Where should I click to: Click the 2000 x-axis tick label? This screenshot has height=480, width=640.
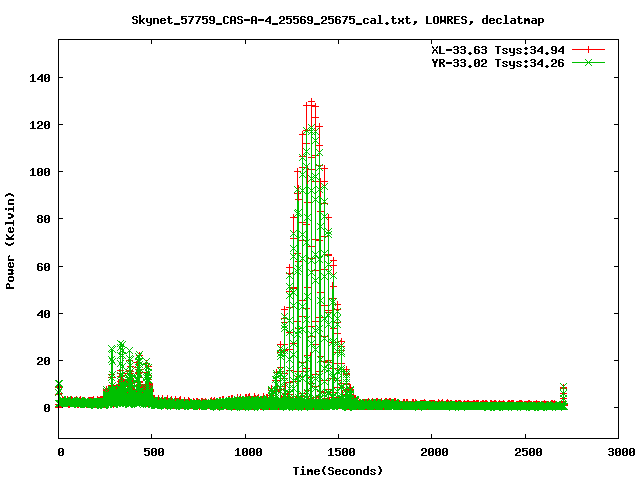coord(434,452)
